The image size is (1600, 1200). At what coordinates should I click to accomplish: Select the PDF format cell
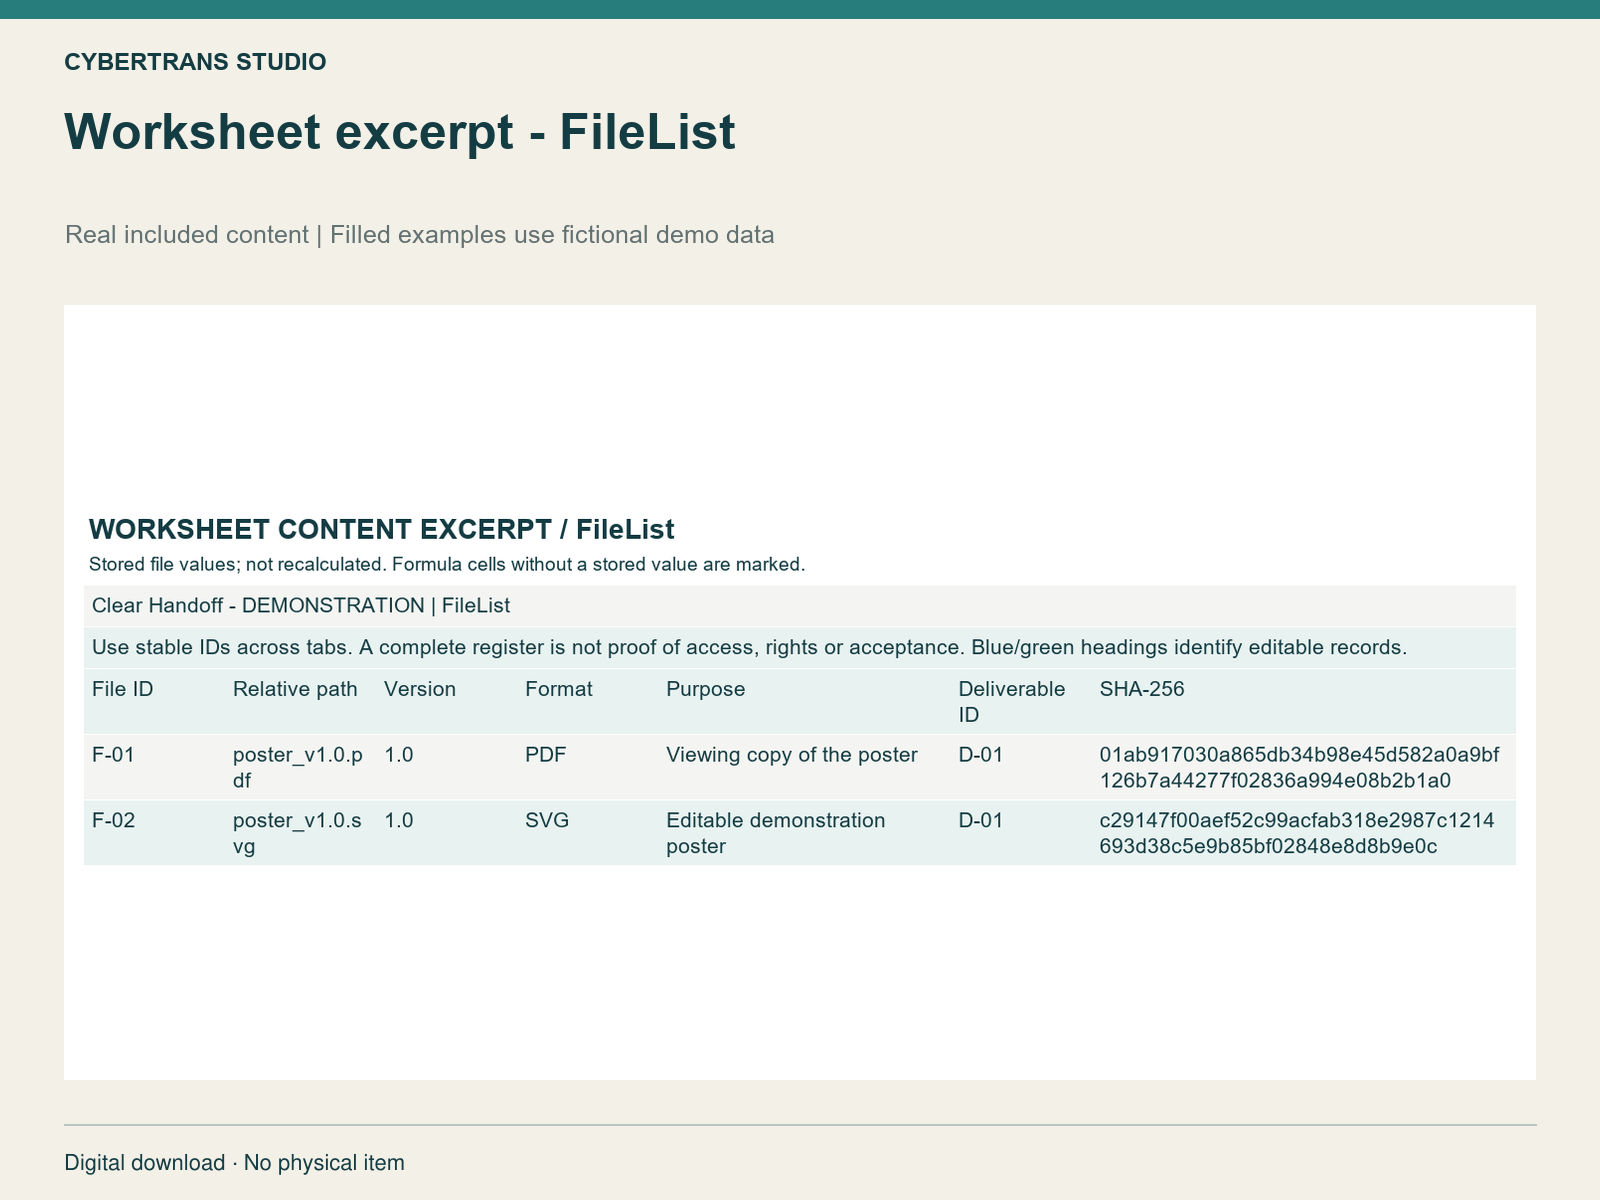pos(546,755)
